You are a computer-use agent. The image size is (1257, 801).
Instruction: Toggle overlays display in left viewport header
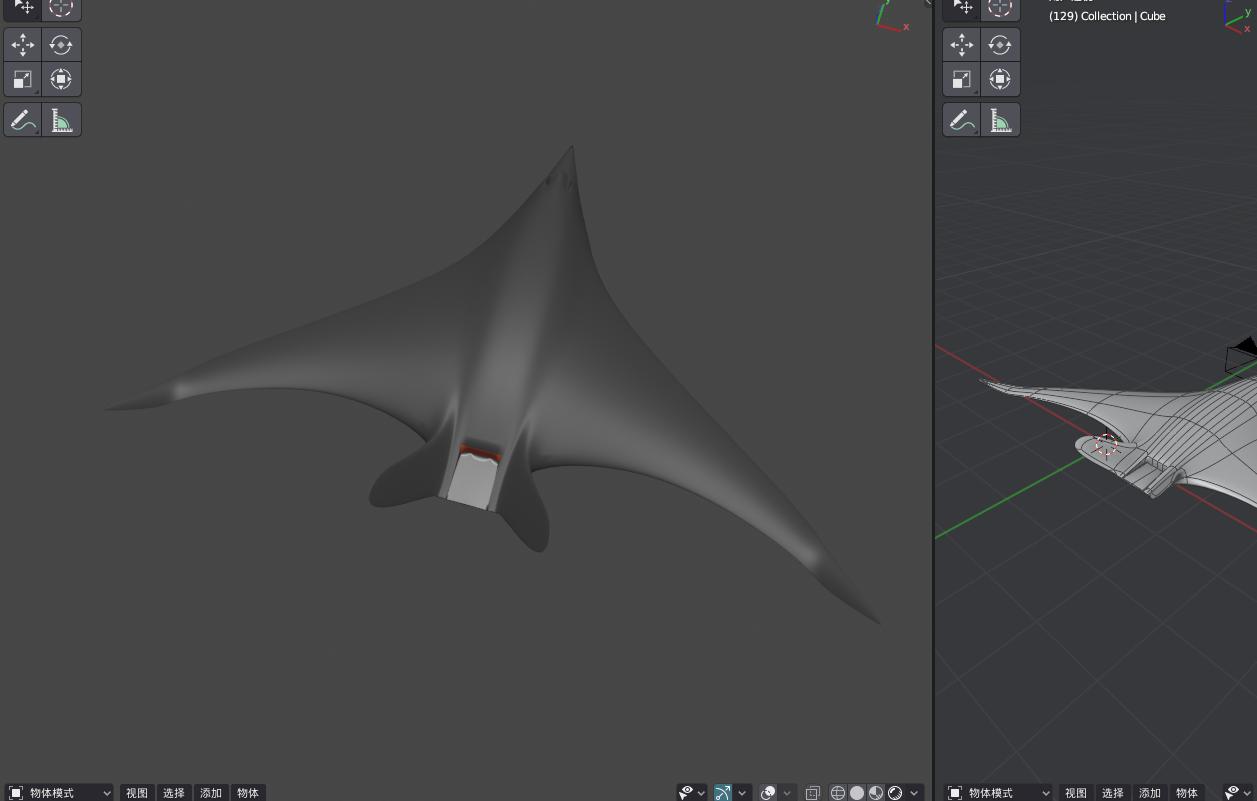[x=768, y=793]
